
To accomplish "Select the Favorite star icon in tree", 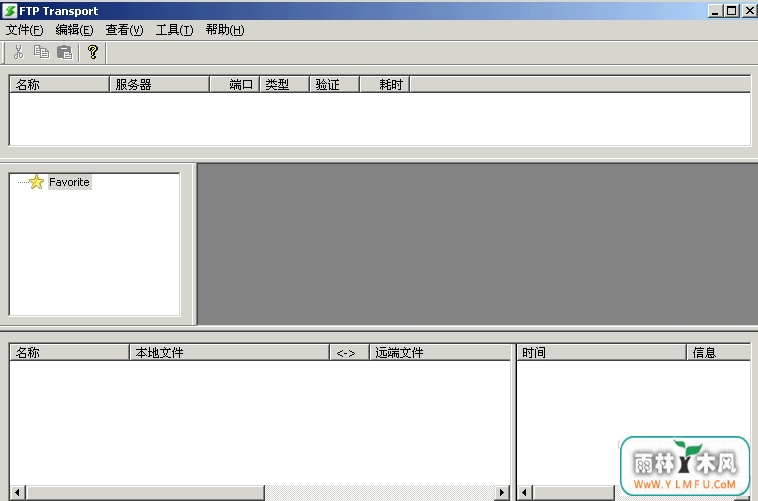I will coord(36,182).
